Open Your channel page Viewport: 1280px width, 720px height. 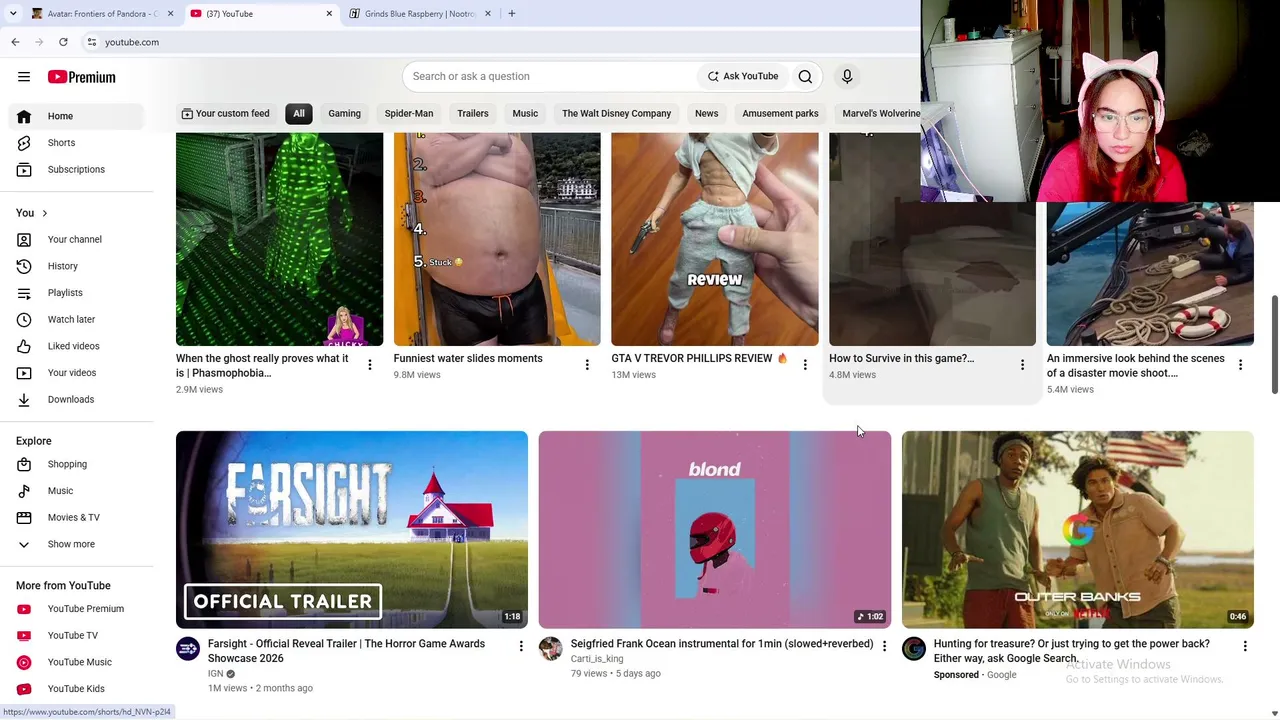coord(77,239)
